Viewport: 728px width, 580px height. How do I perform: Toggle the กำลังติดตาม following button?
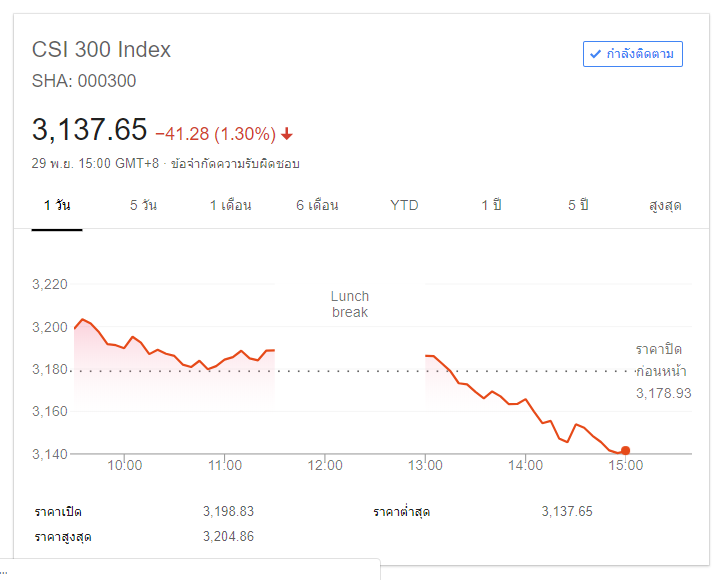(632, 54)
